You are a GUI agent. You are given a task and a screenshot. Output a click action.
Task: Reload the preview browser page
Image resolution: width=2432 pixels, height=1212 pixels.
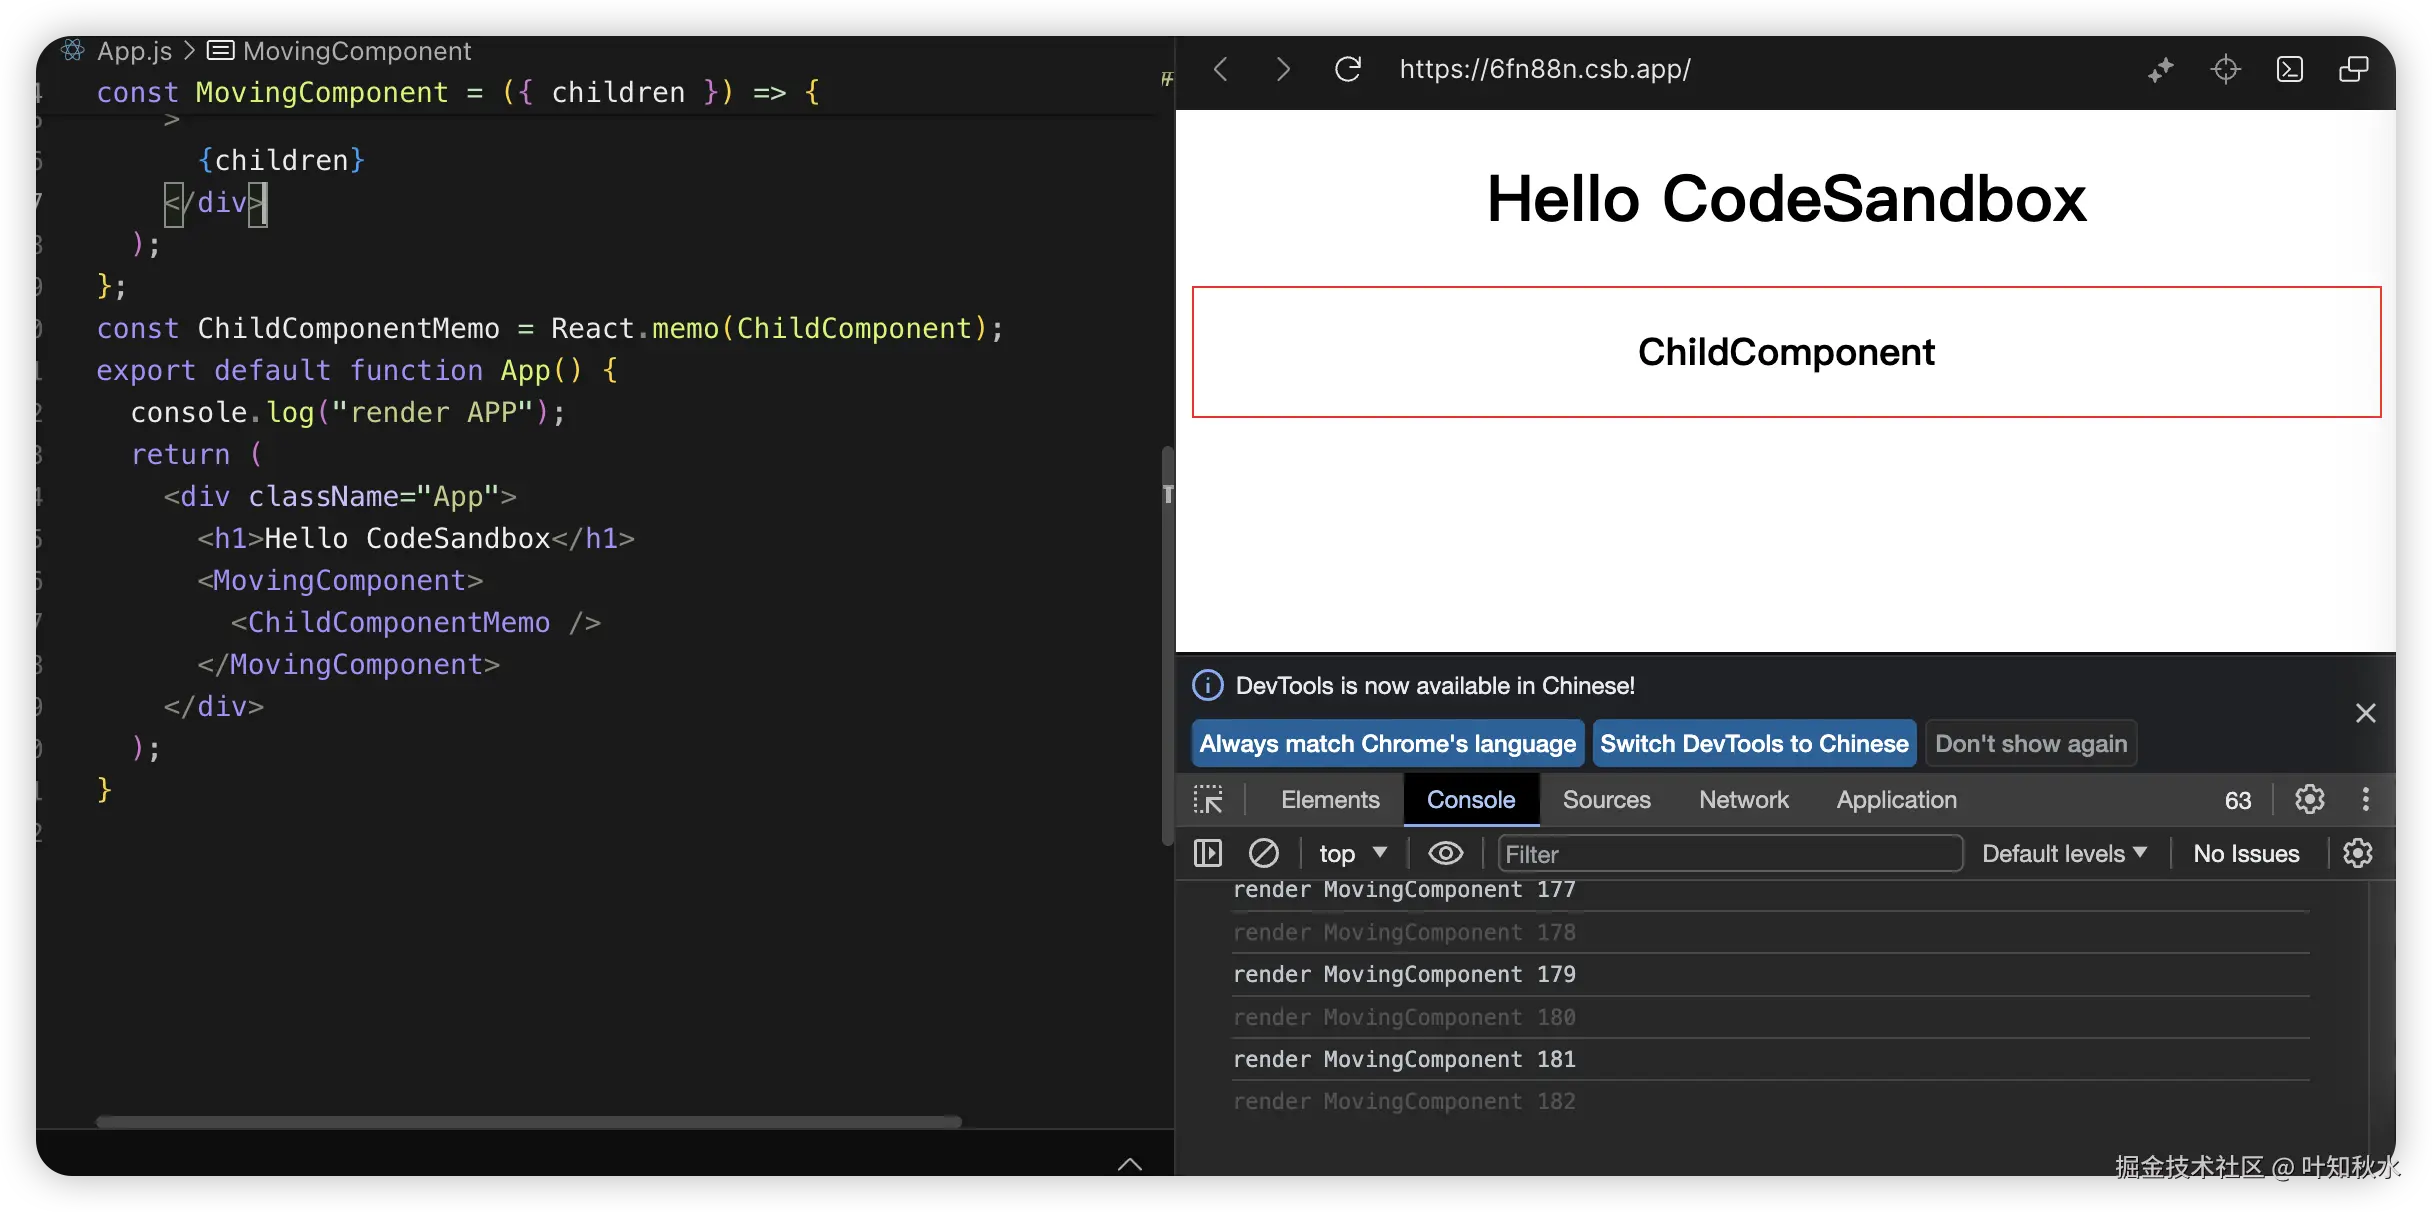click(1347, 69)
